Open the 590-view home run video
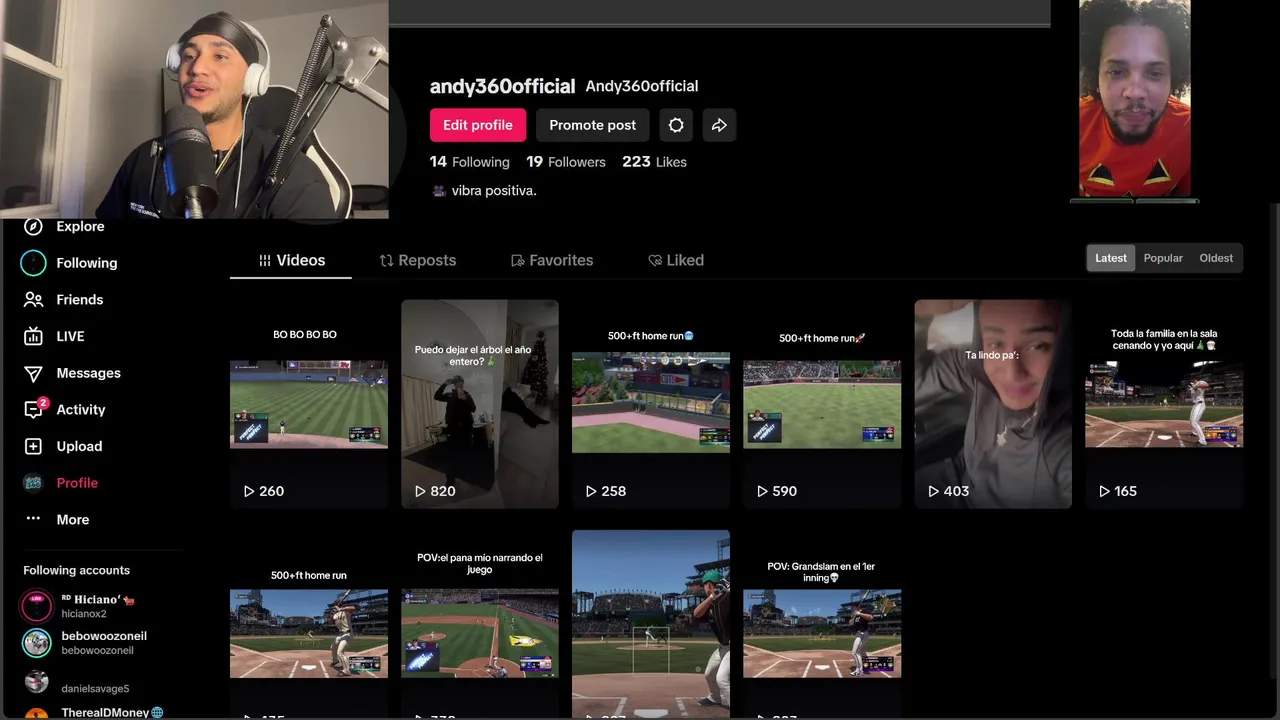Image resolution: width=1280 pixels, height=720 pixels. (x=822, y=404)
